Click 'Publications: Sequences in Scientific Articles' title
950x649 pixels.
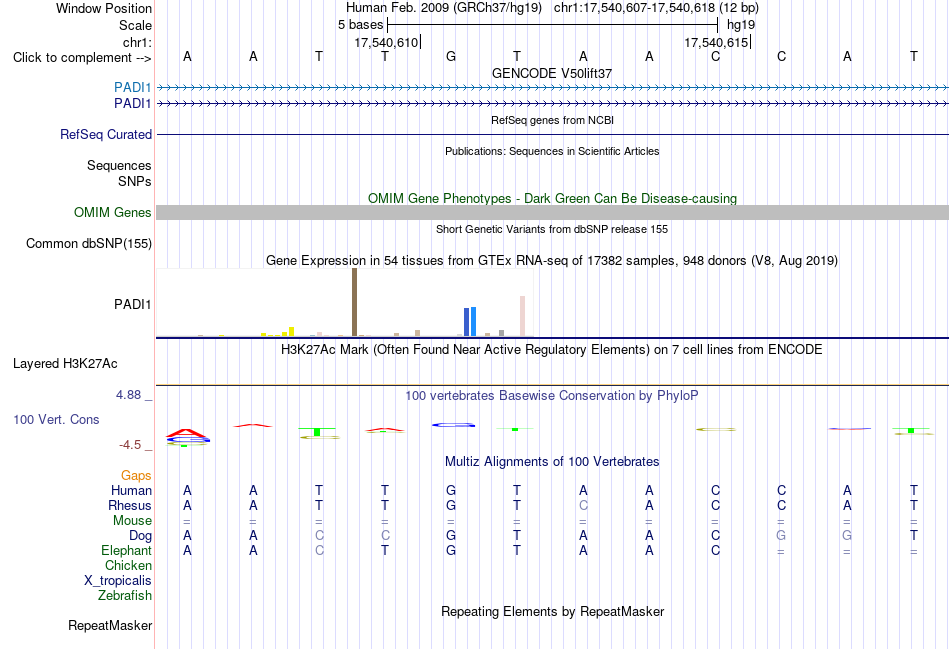[x=552, y=151]
